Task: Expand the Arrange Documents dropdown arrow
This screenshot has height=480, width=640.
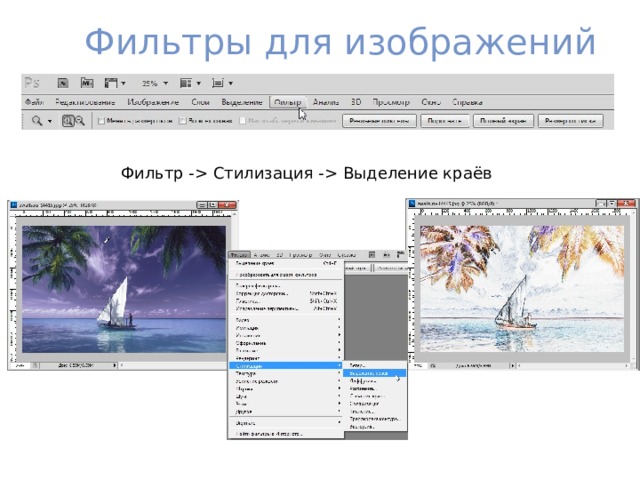Action: pyautogui.click(x=198, y=83)
